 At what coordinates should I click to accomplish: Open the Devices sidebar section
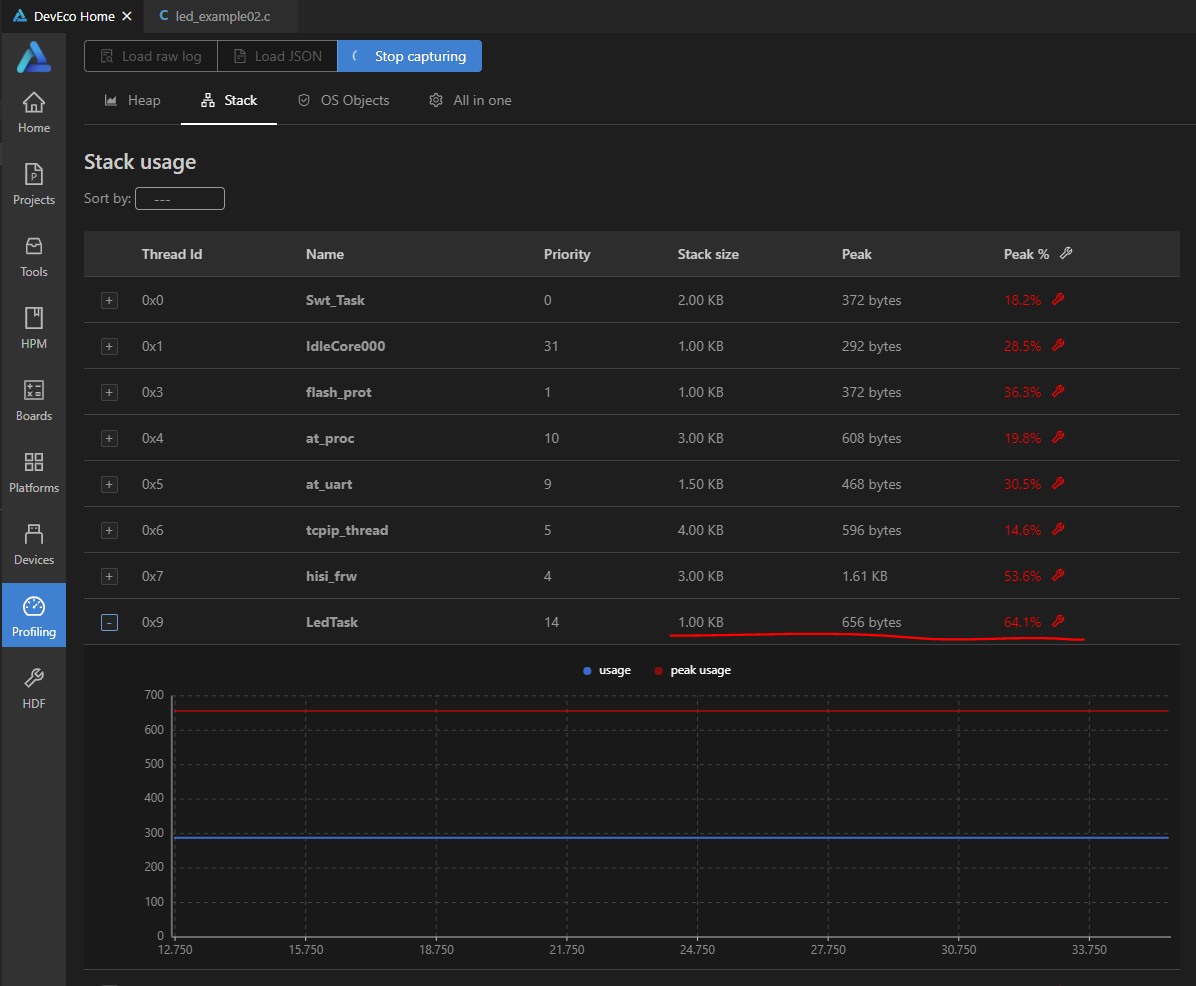point(33,544)
